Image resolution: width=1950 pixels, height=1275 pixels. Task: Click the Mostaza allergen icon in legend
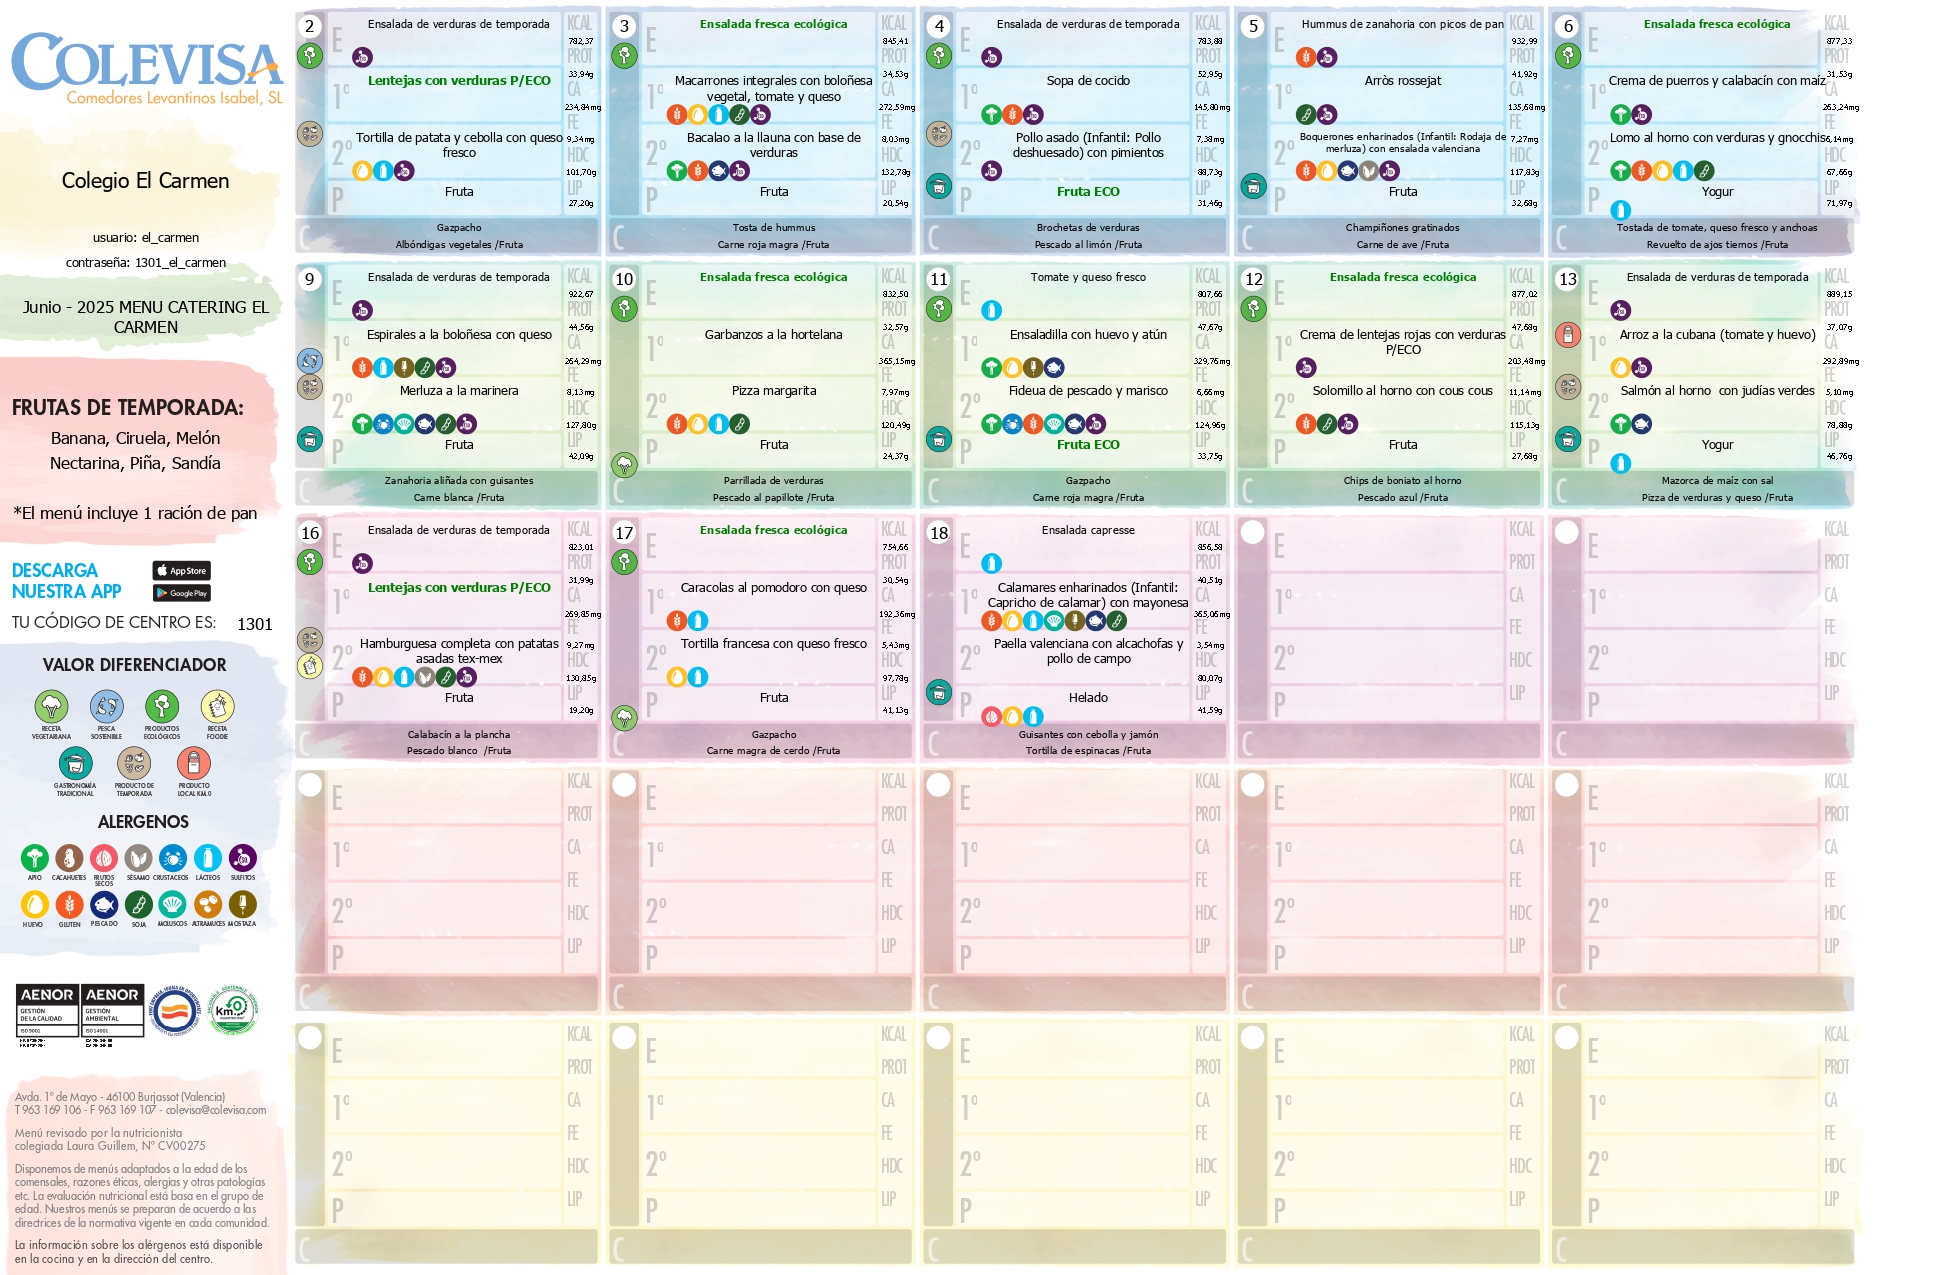click(x=243, y=904)
